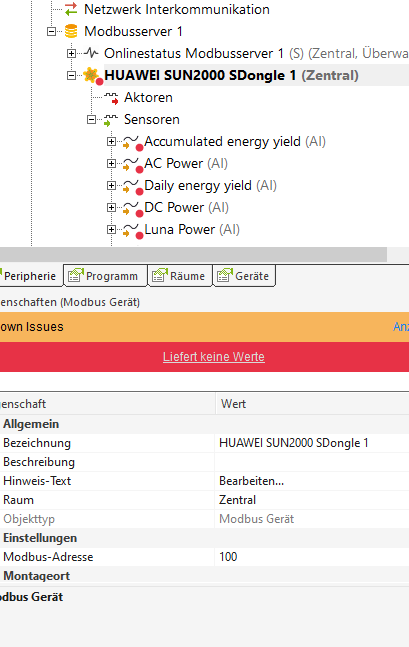
Task: Click the horizontal scrollbar of the tree
Action: coord(193,254)
